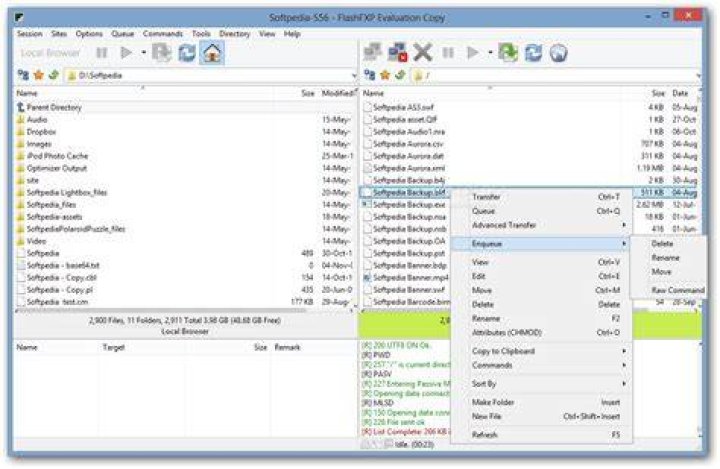Click the disconnect icon with the red mark

[398, 52]
